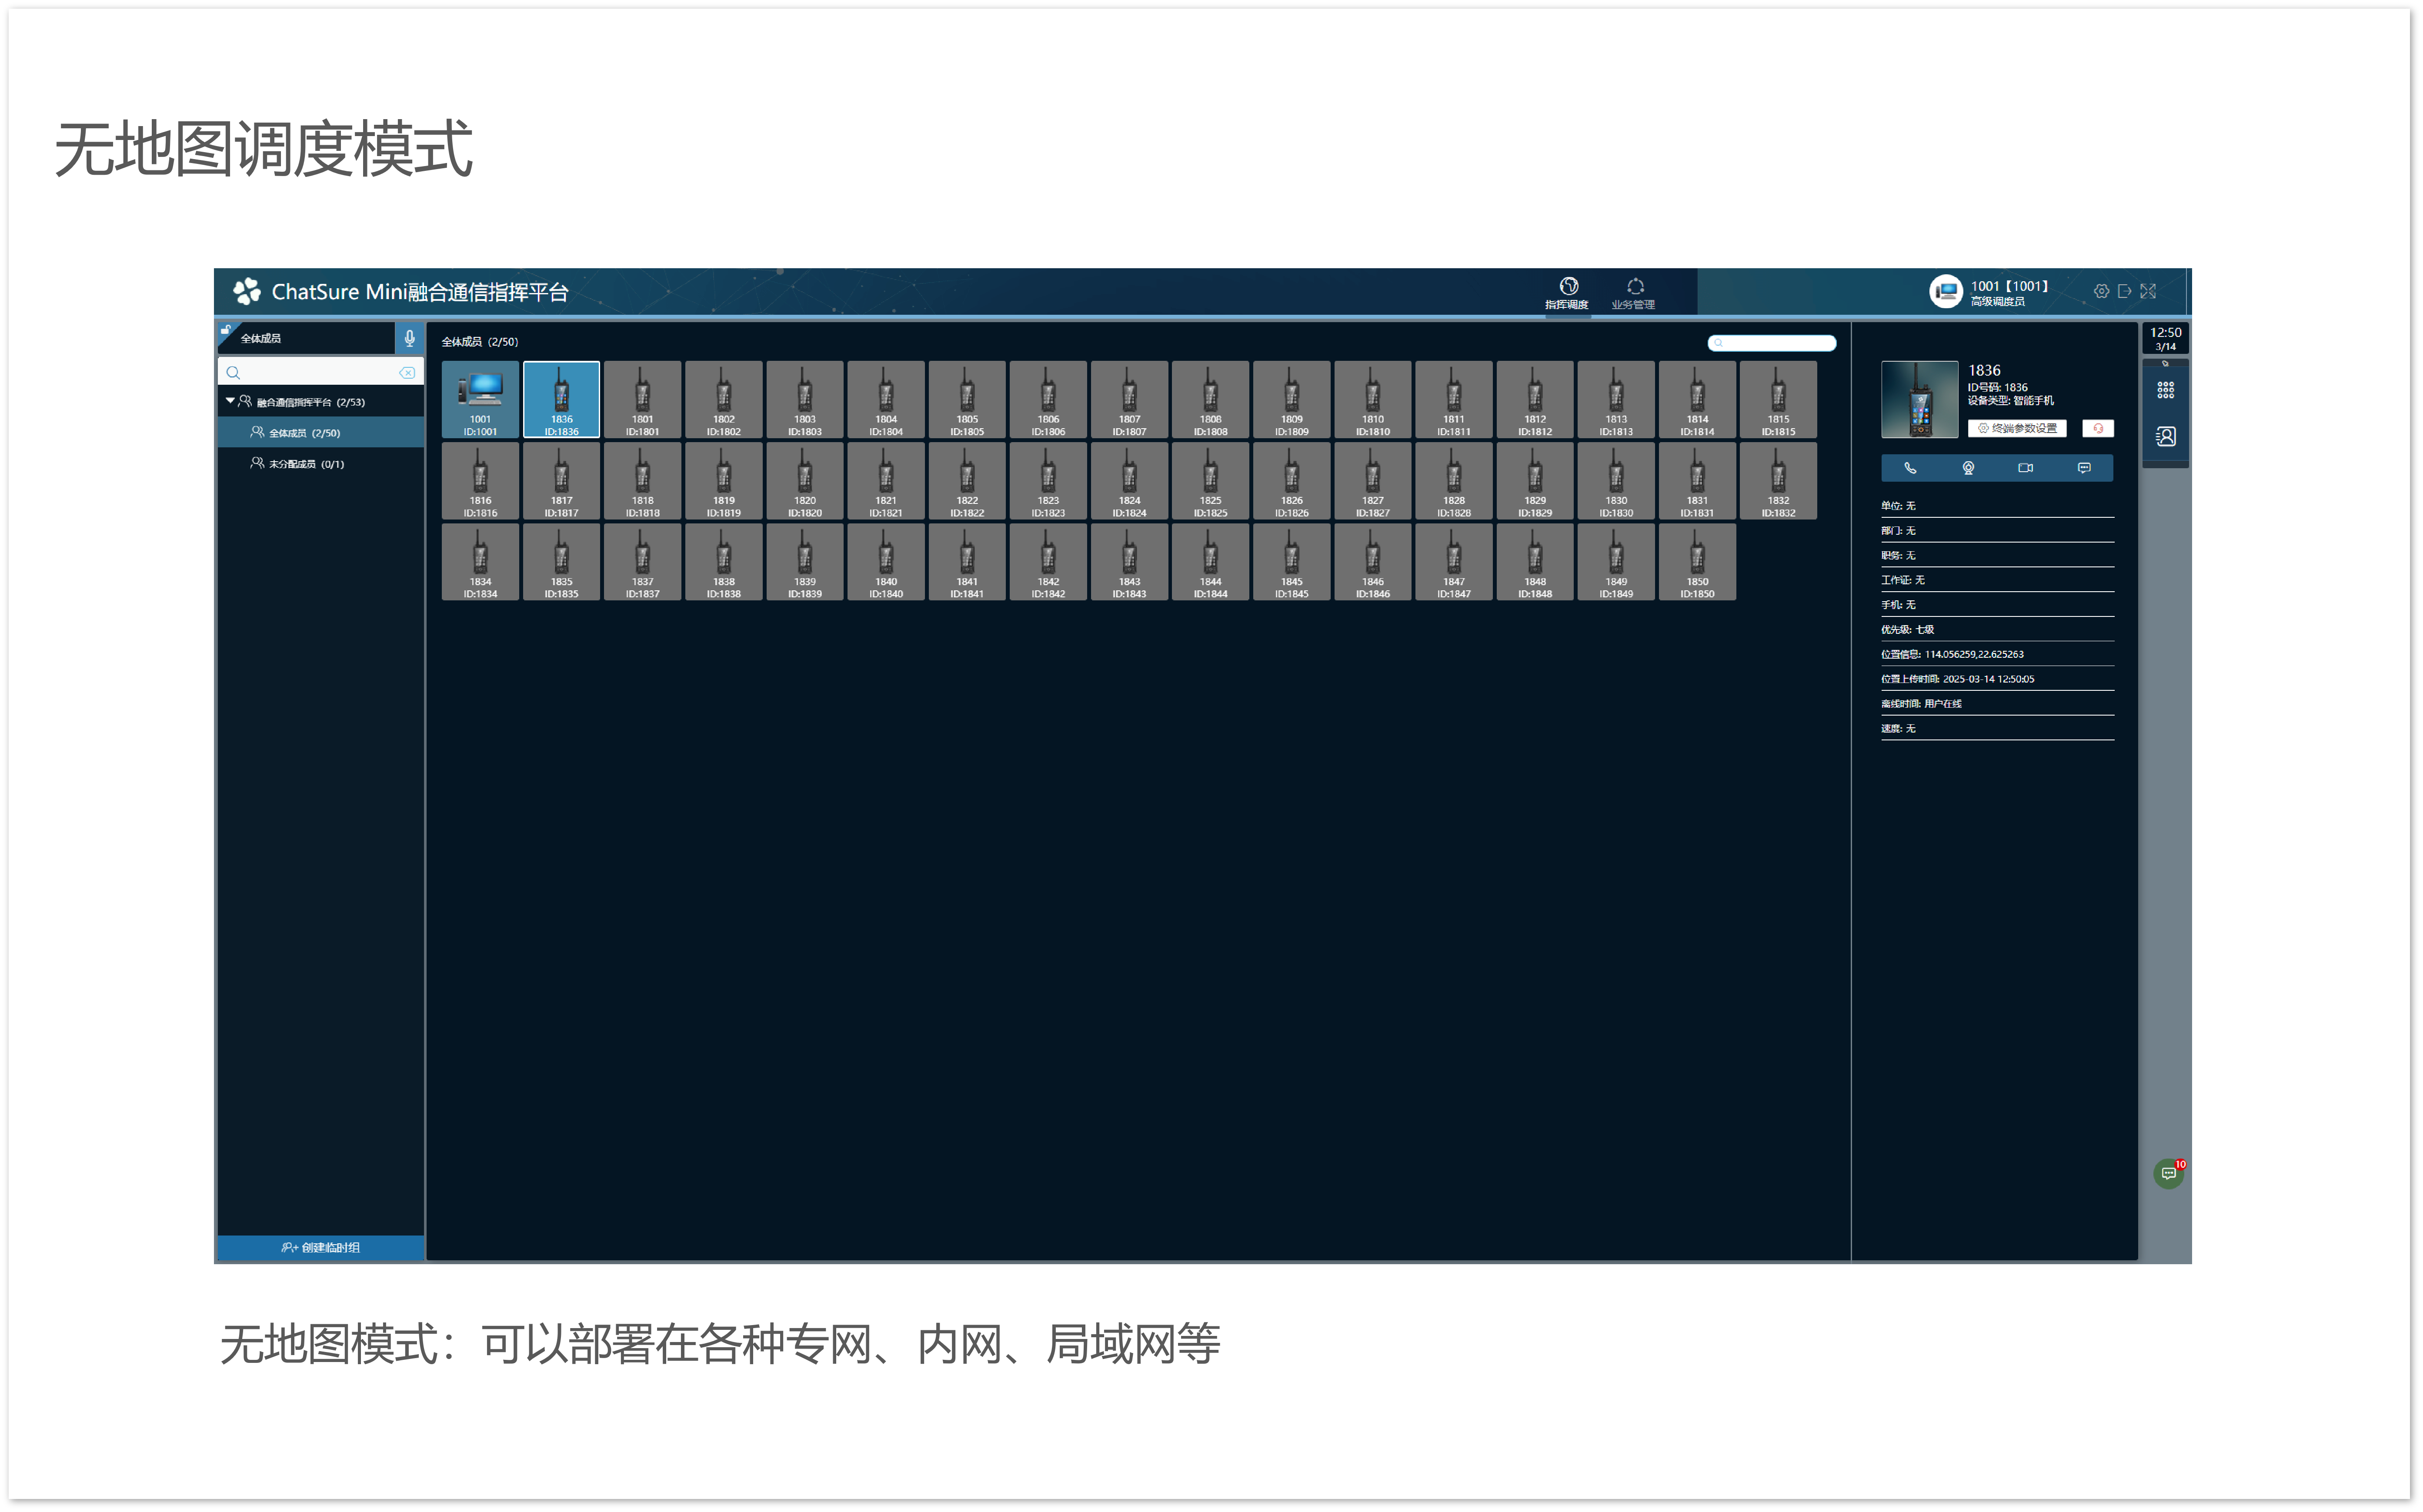The width and height of the screenshot is (2423, 1512).
Task: Select device tile ID:1805
Action: 967,399
